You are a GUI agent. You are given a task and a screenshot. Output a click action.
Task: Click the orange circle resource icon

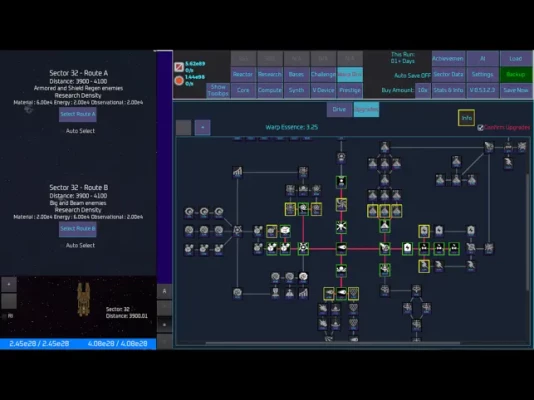point(179,81)
